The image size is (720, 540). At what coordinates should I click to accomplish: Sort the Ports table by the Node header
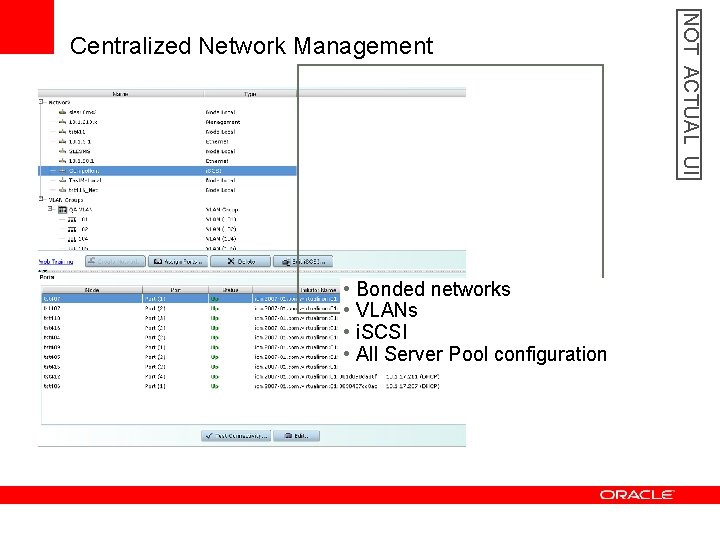[92, 290]
